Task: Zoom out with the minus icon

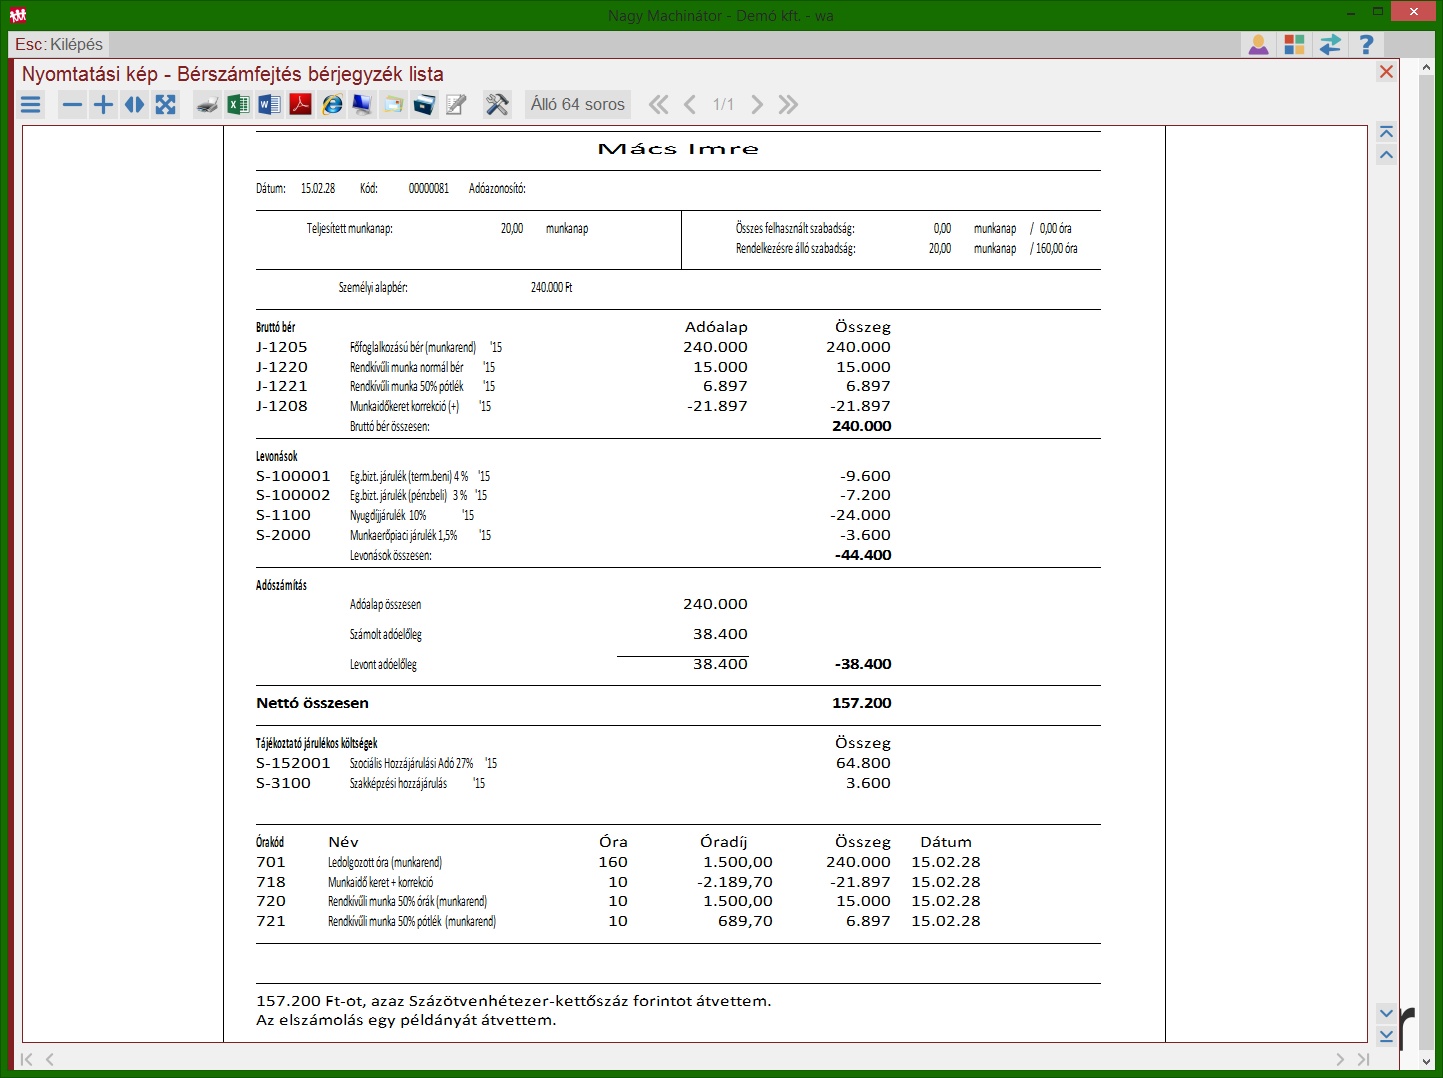Action: coord(72,104)
